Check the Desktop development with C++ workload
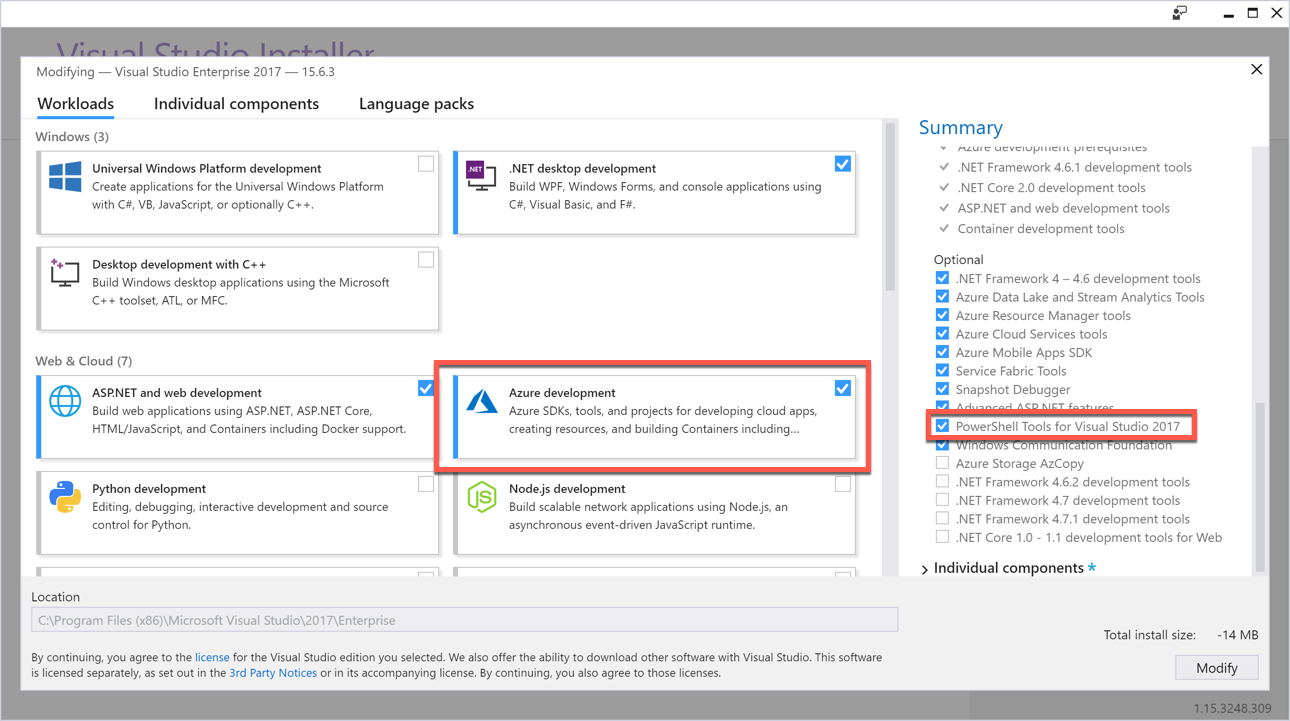 (426, 260)
